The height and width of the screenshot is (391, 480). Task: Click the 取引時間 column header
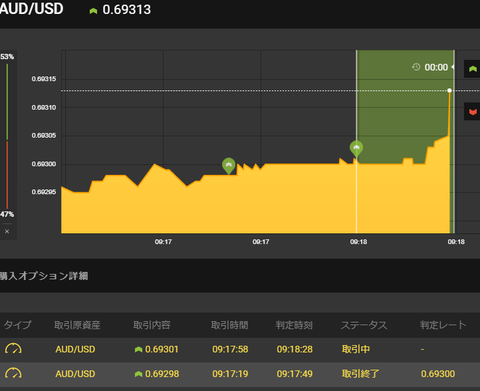[x=230, y=325]
